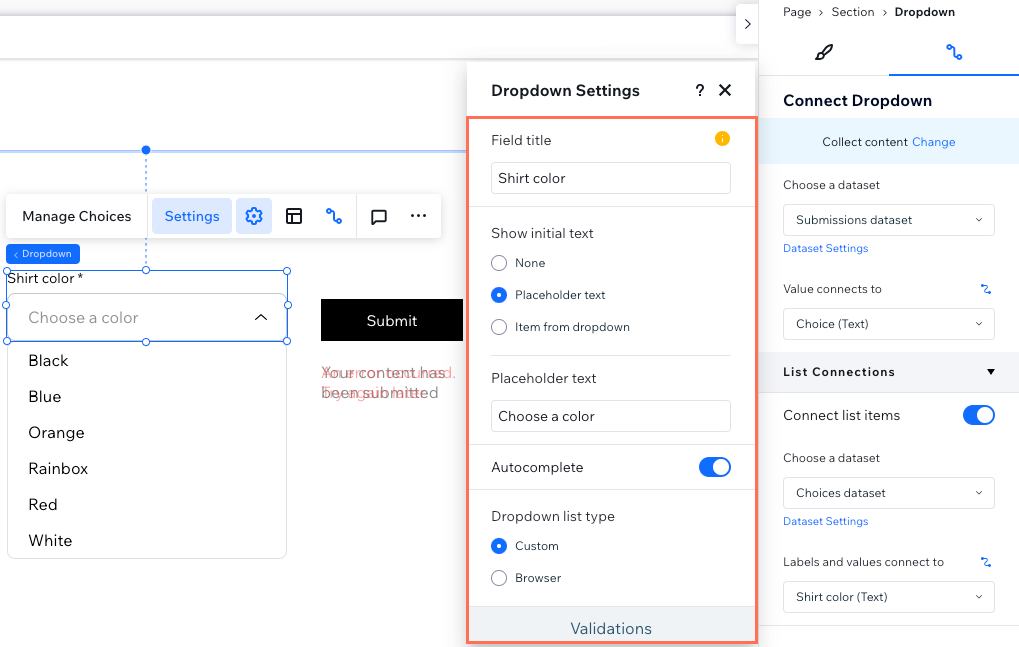
Task: Switch to the design paintbrush tab
Action: [x=823, y=52]
